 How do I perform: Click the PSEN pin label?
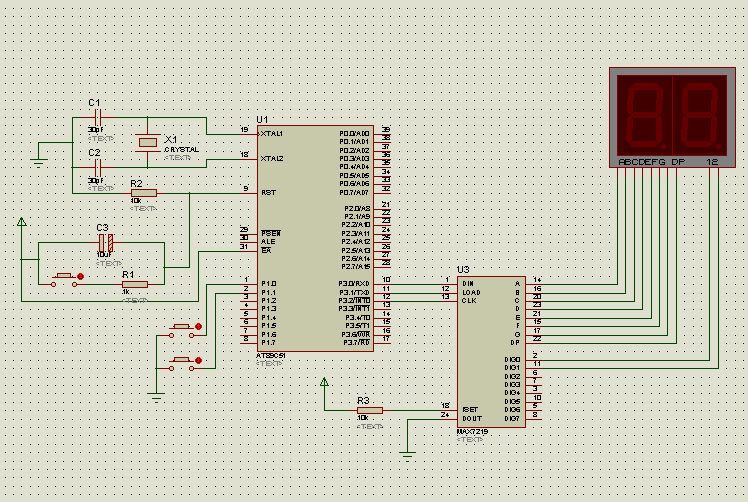pos(270,234)
